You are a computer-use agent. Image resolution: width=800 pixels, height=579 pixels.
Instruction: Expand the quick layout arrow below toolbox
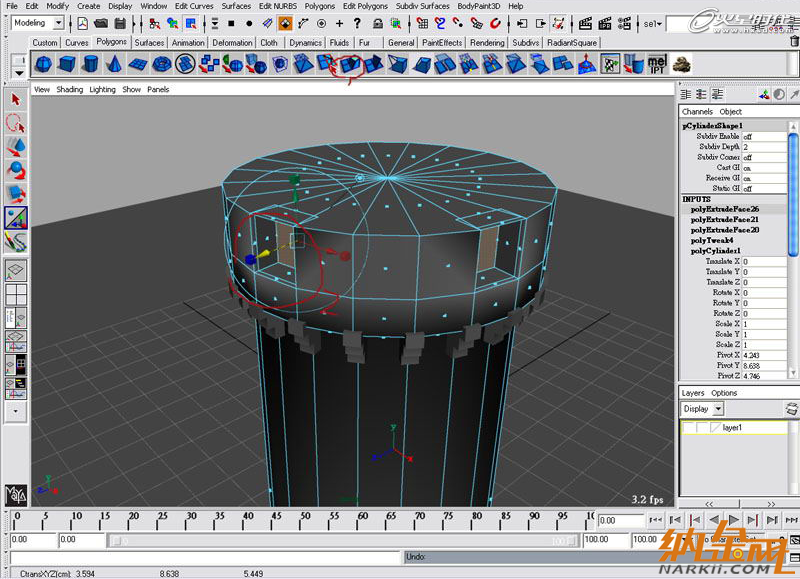pyautogui.click(x=15, y=410)
